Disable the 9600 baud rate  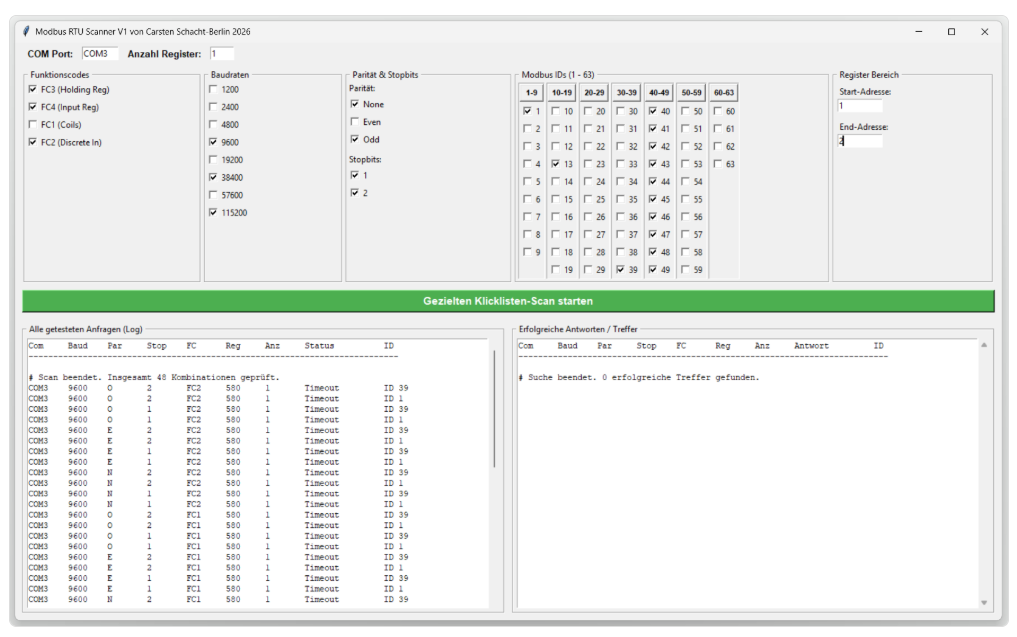click(213, 142)
